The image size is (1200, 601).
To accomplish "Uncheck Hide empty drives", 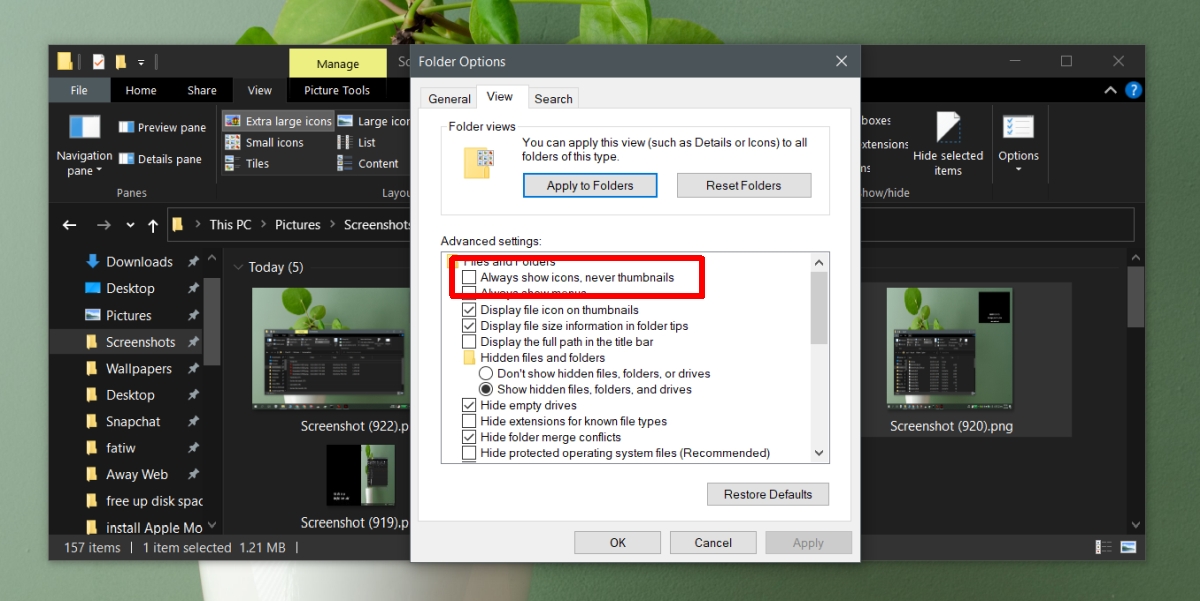I will (469, 405).
